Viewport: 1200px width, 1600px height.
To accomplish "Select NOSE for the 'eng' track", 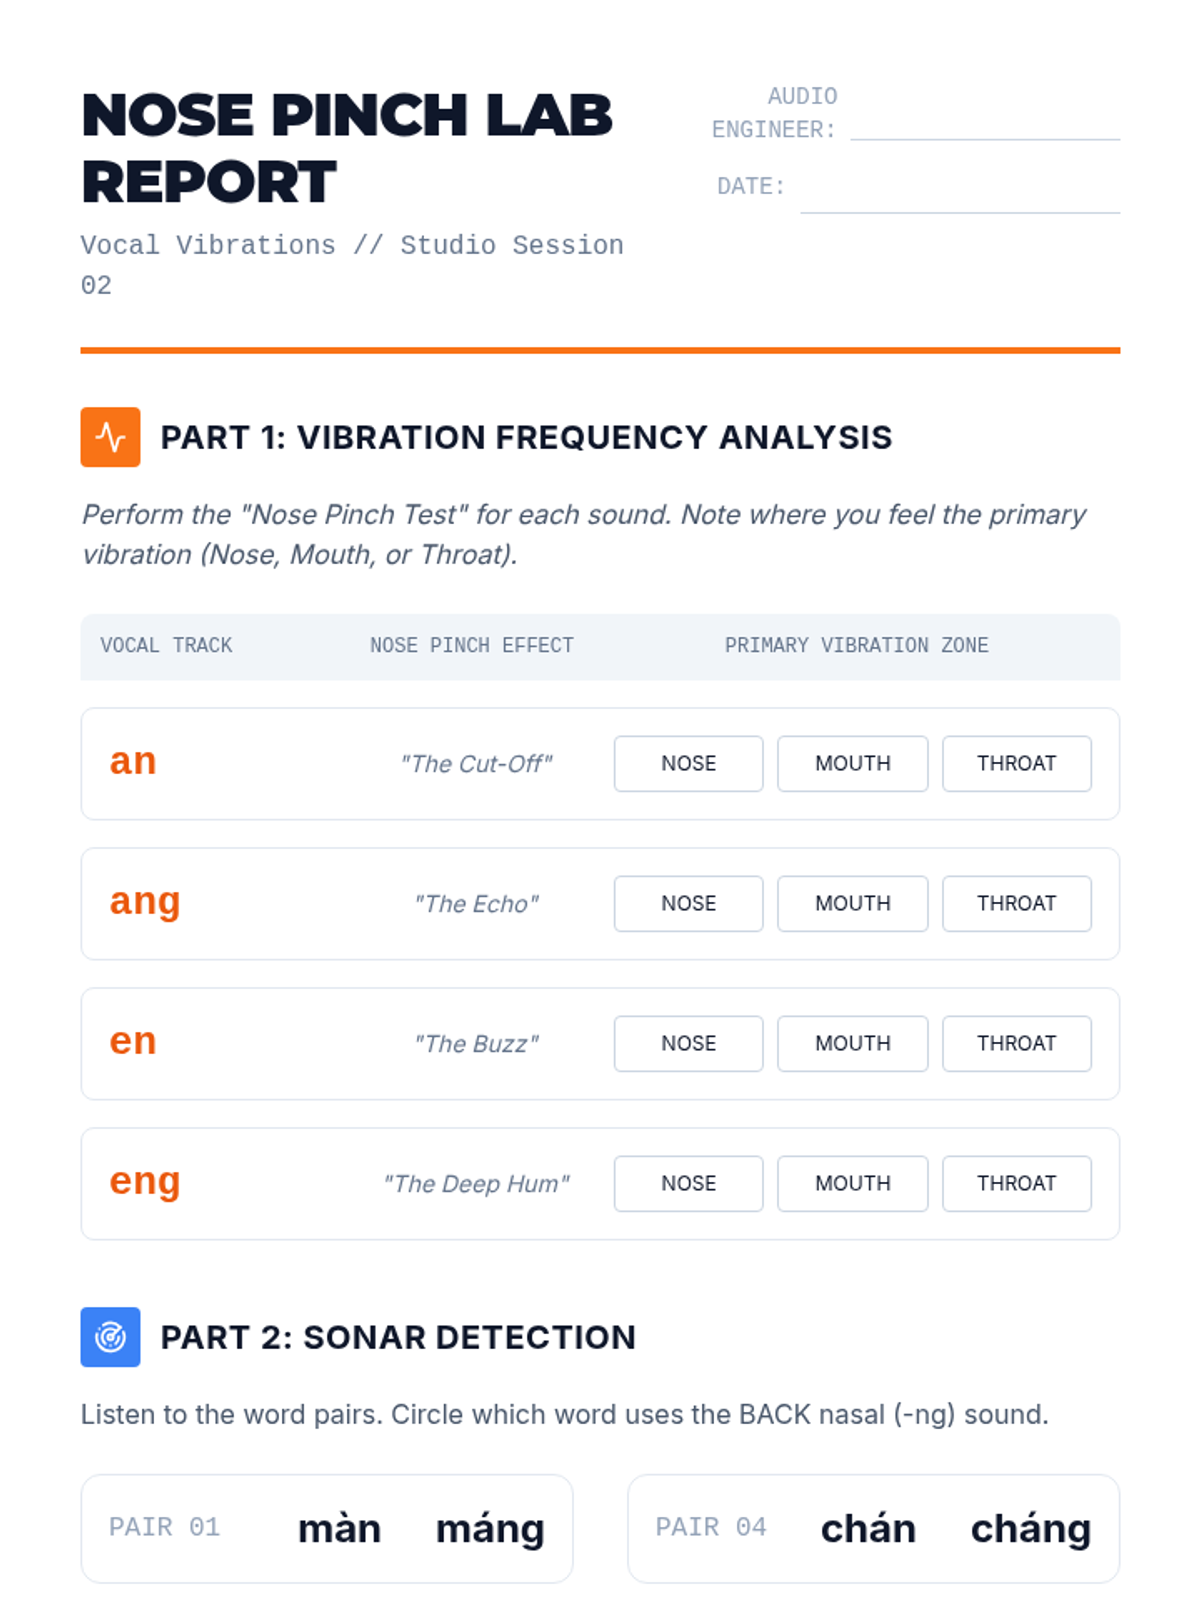I will click(688, 1184).
